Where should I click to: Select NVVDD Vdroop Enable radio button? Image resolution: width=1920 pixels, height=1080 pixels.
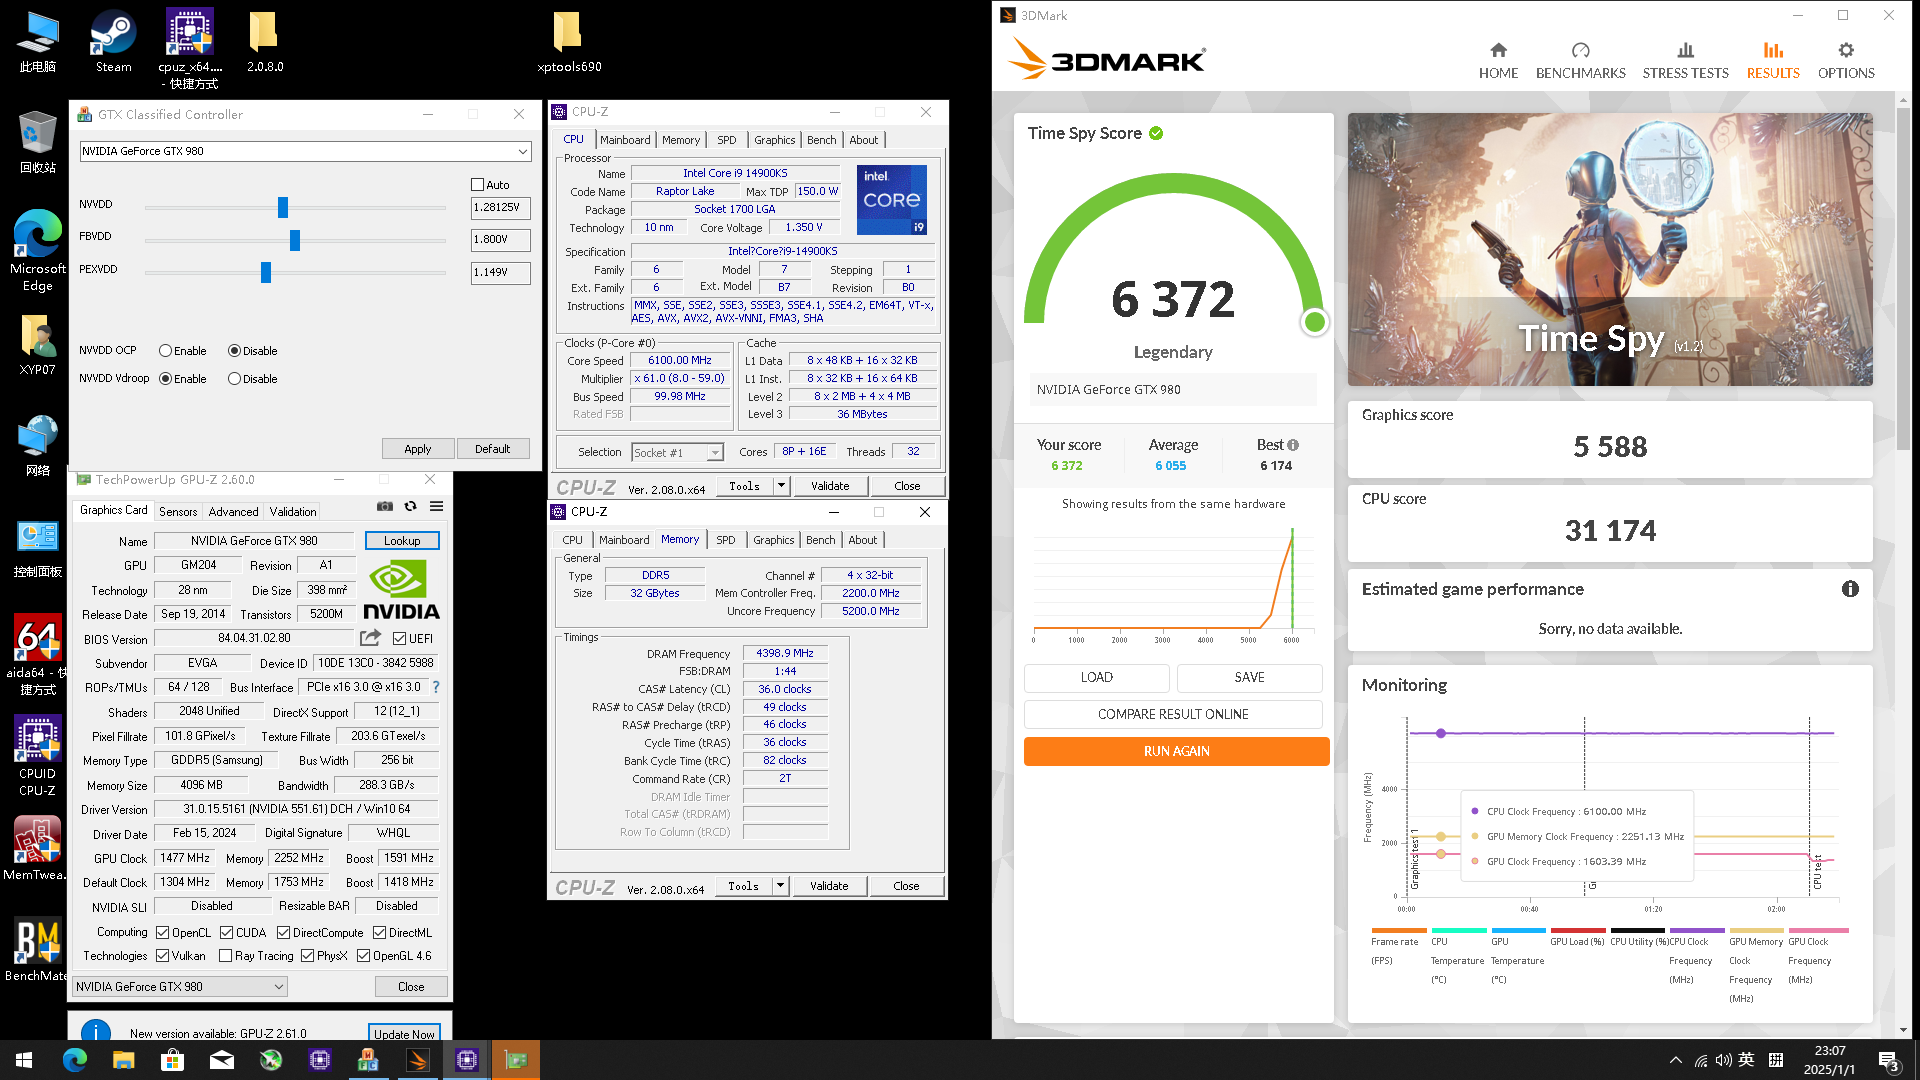pyautogui.click(x=166, y=379)
